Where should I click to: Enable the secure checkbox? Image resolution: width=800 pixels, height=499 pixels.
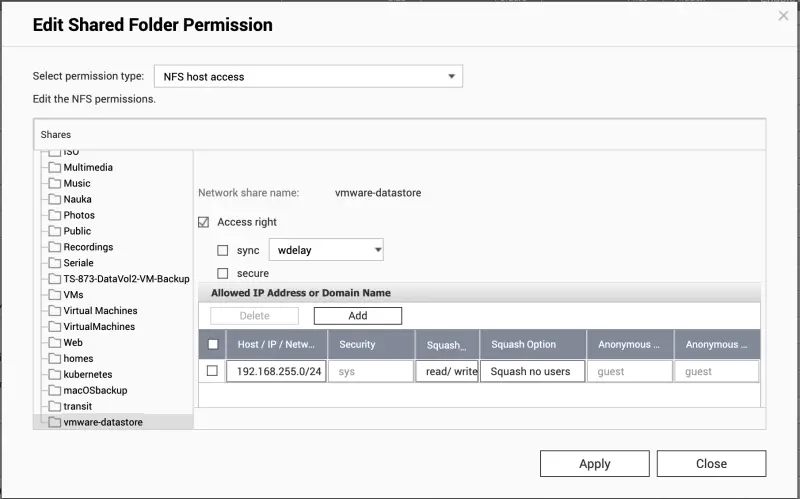pos(222,273)
